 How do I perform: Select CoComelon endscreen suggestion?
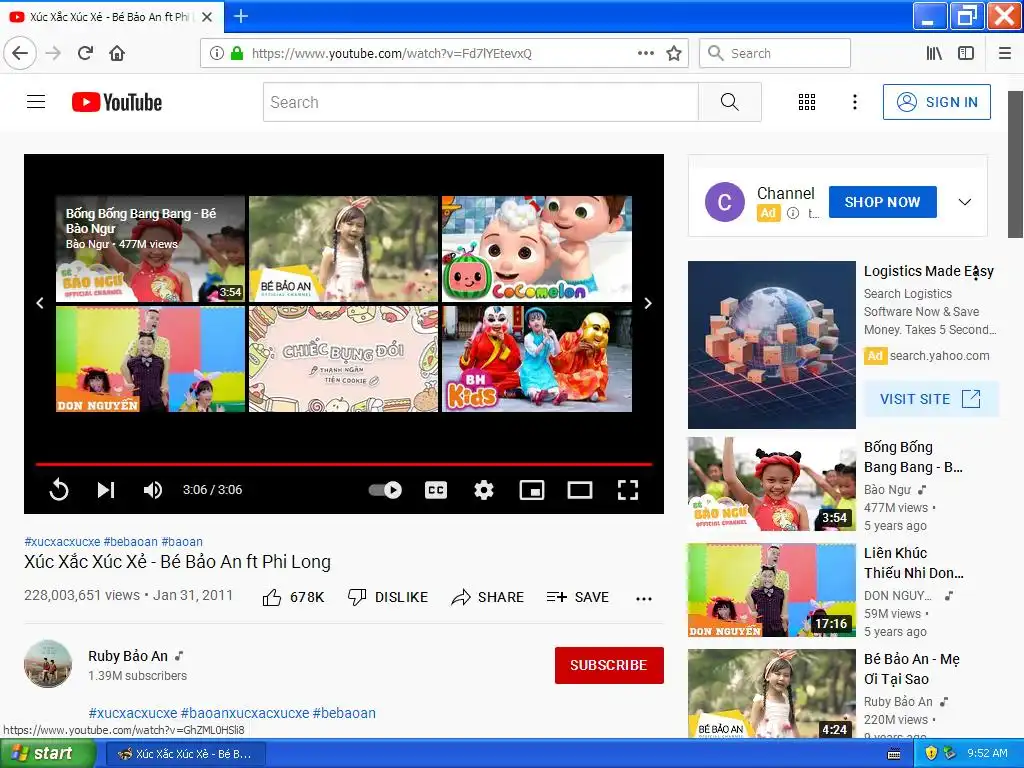click(x=537, y=249)
